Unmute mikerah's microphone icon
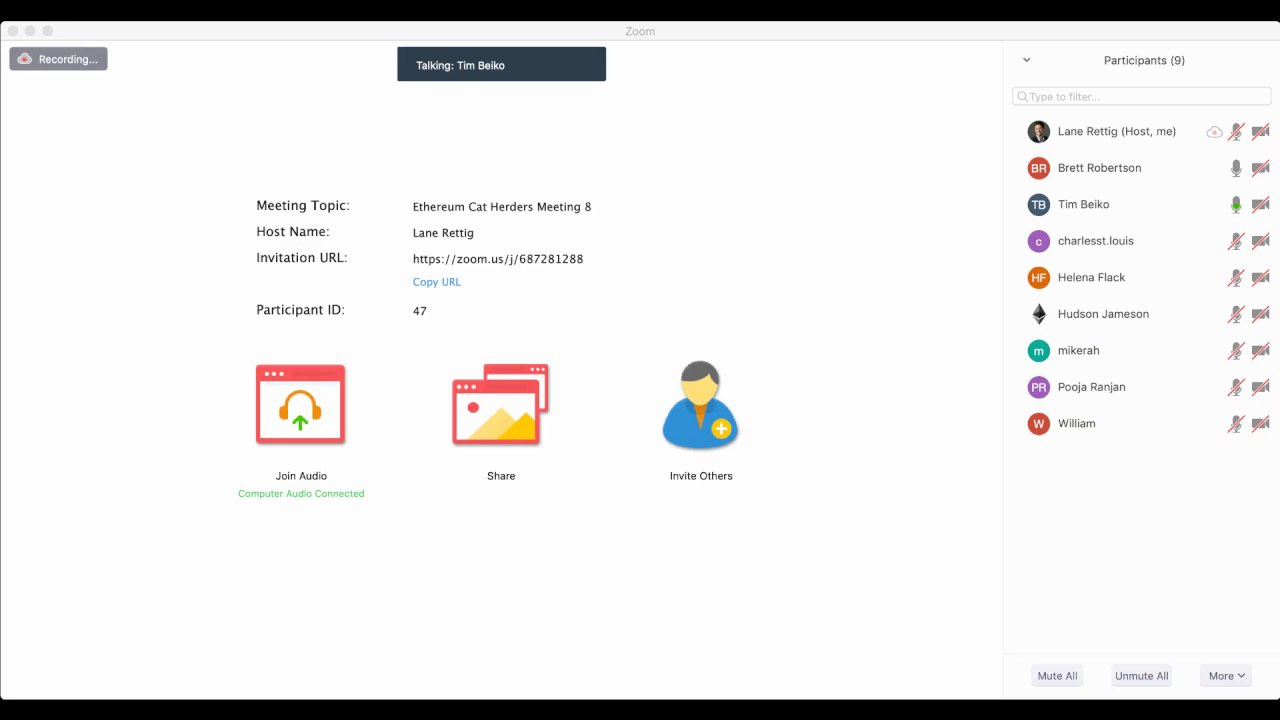 pyautogui.click(x=1236, y=351)
